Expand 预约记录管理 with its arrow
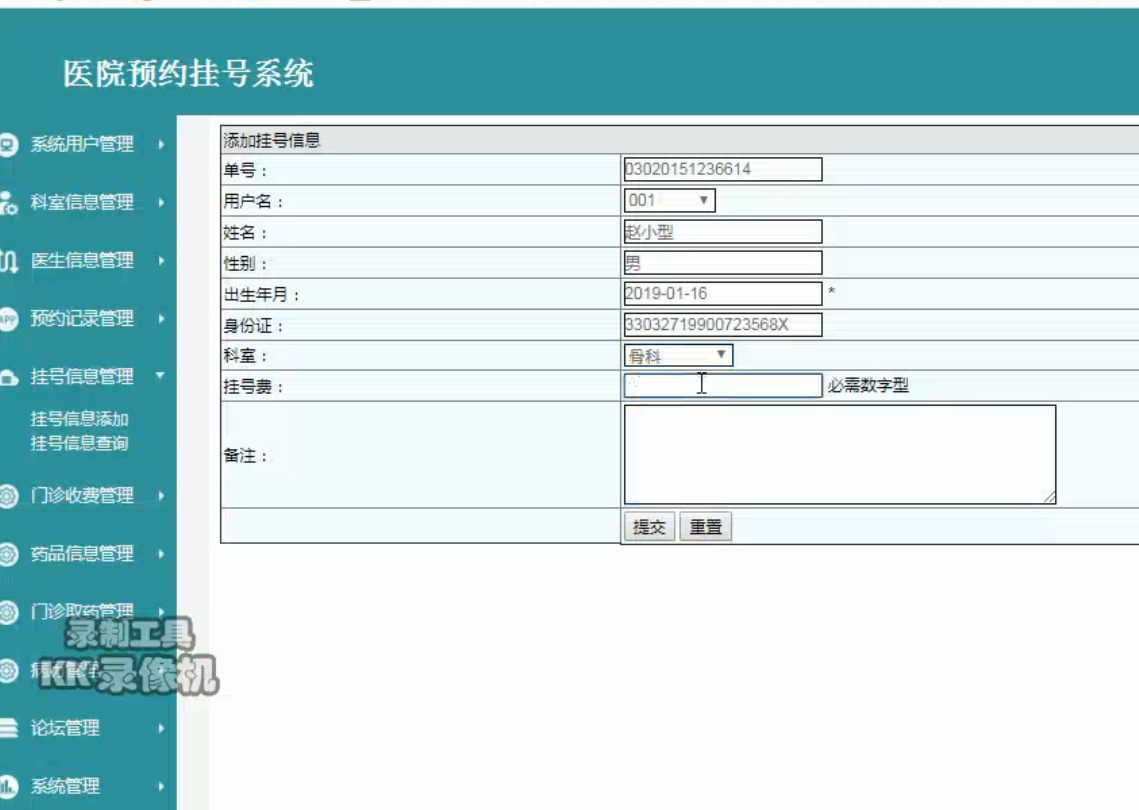Image resolution: width=1139 pixels, height=810 pixels. [x=161, y=319]
